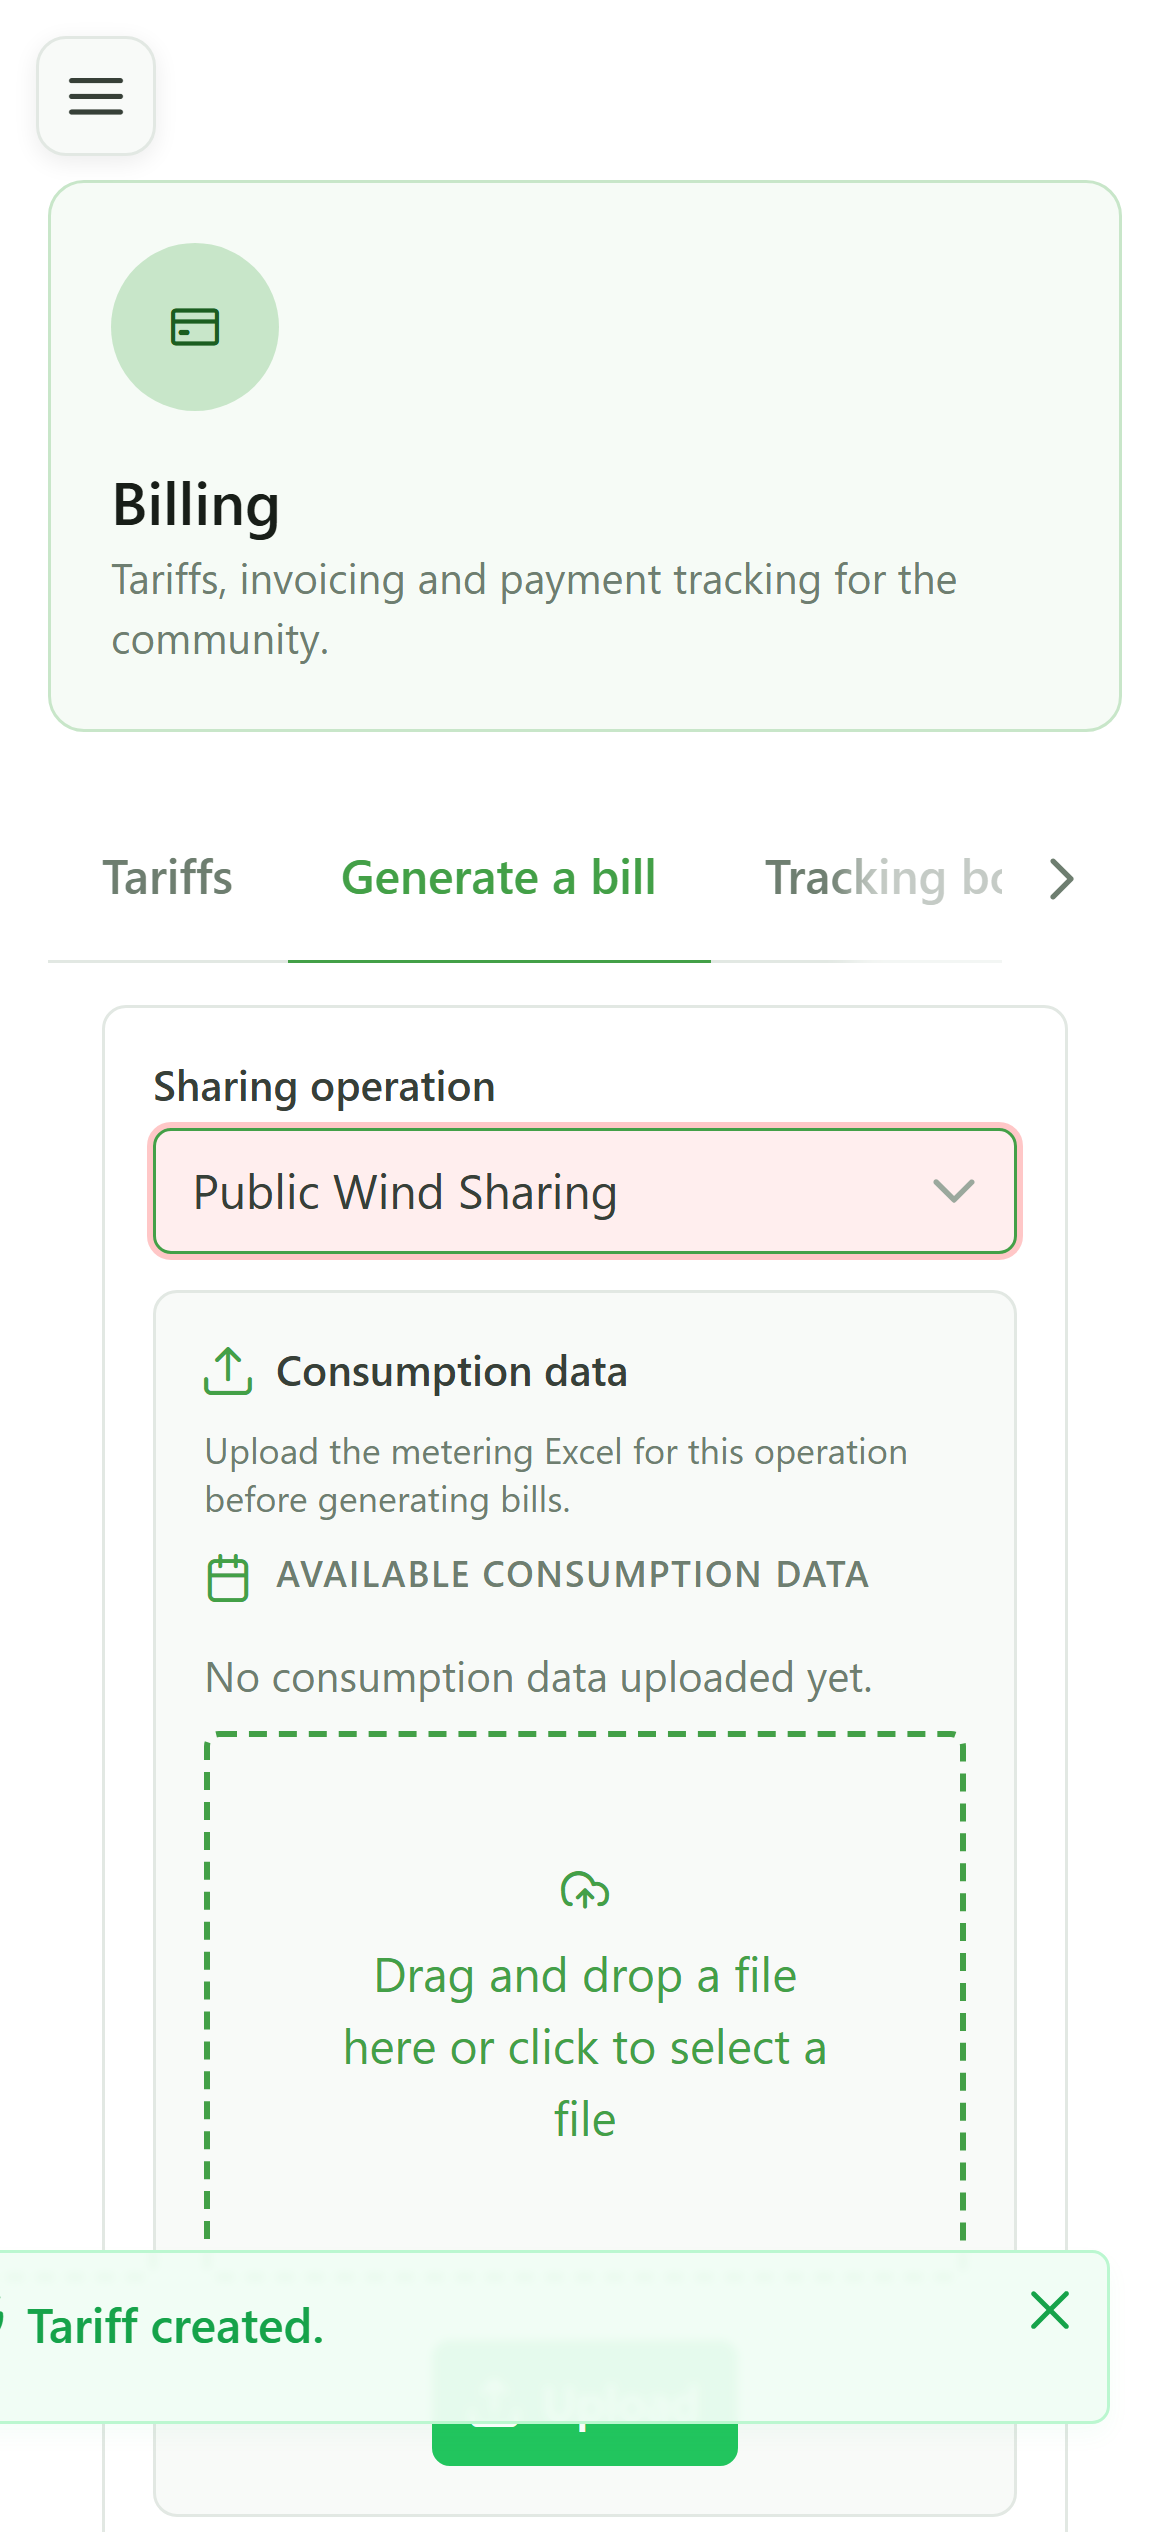1170x2532 pixels.
Task: Click the cloud upload icon in drop zone
Action: [x=585, y=1890]
